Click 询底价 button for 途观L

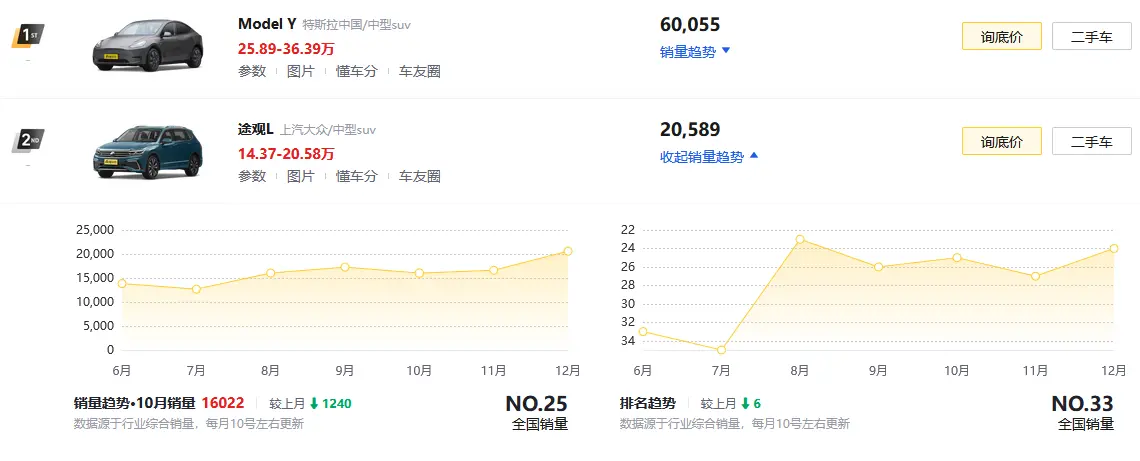click(x=1001, y=141)
